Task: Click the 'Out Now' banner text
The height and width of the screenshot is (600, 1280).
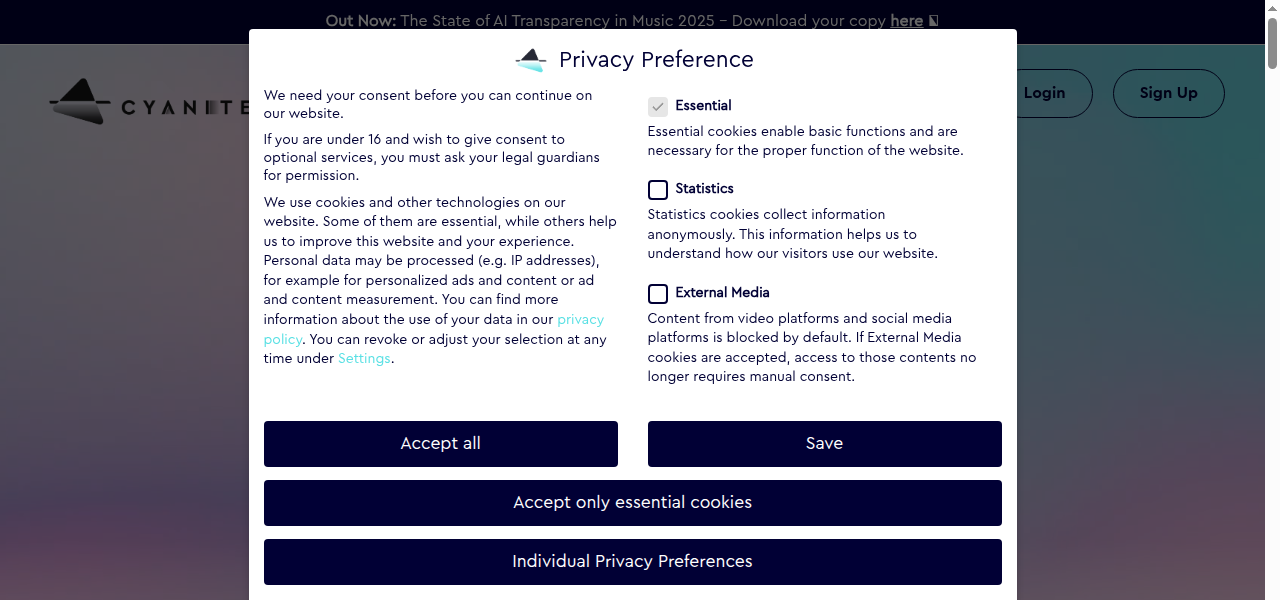Action: point(360,21)
